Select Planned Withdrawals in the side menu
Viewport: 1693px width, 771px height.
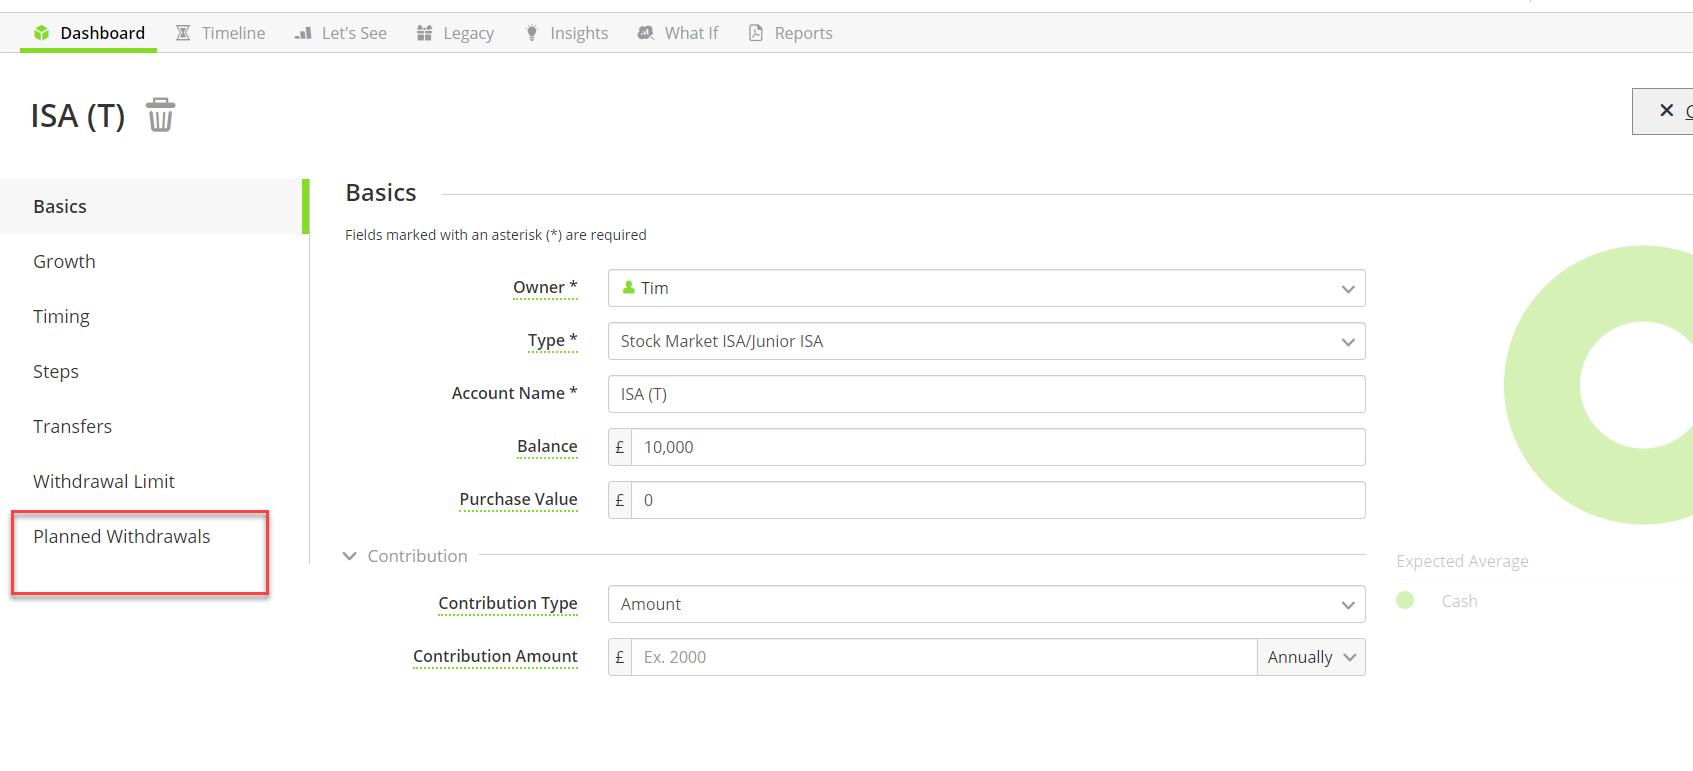click(x=154, y=536)
